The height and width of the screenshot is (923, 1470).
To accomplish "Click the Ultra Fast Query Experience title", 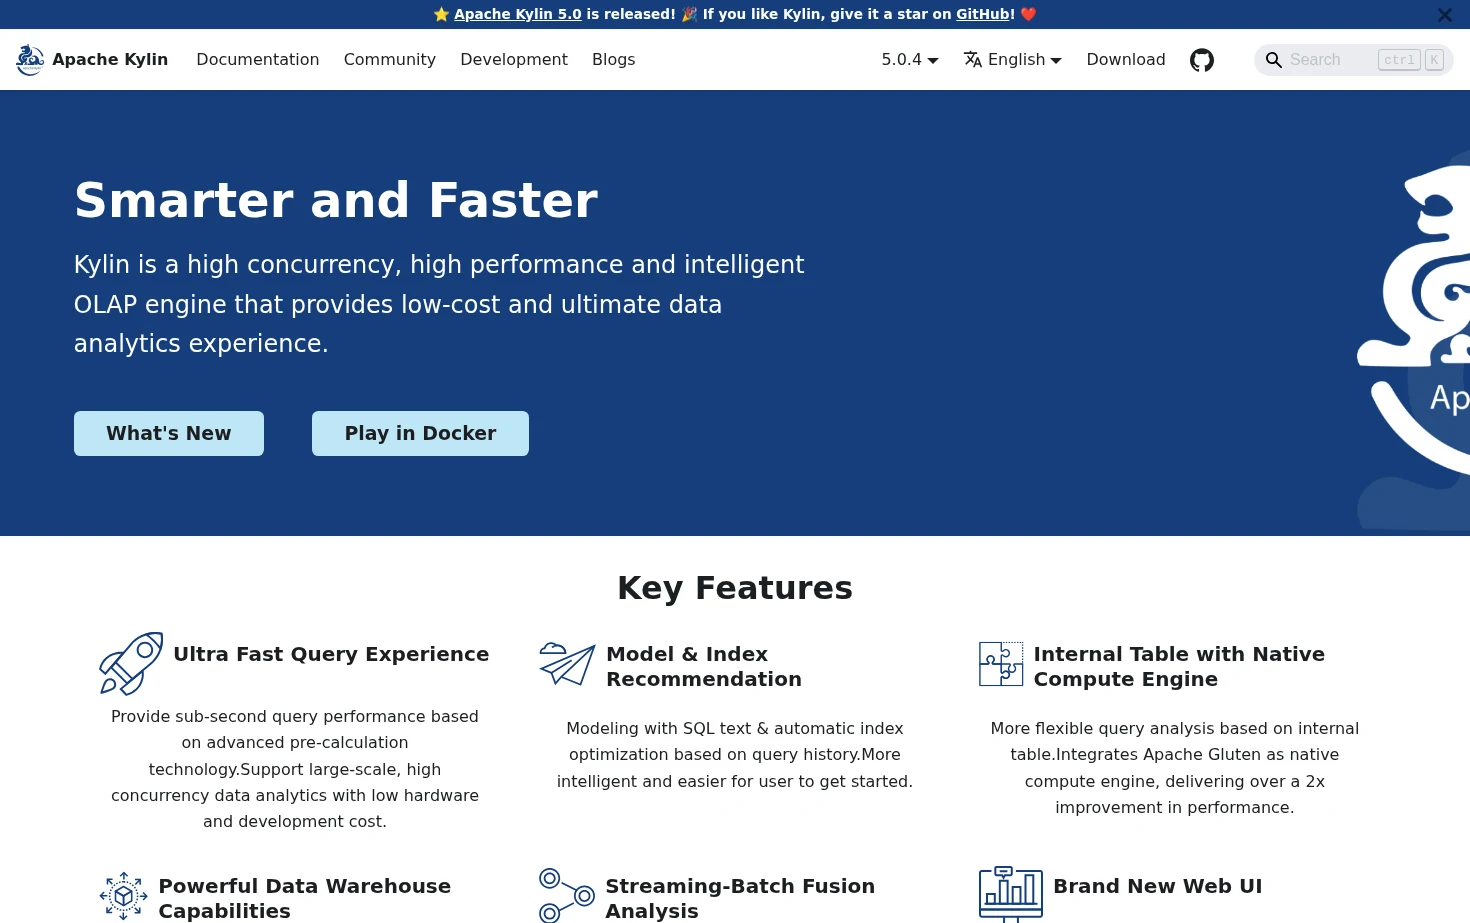I will tap(331, 654).
